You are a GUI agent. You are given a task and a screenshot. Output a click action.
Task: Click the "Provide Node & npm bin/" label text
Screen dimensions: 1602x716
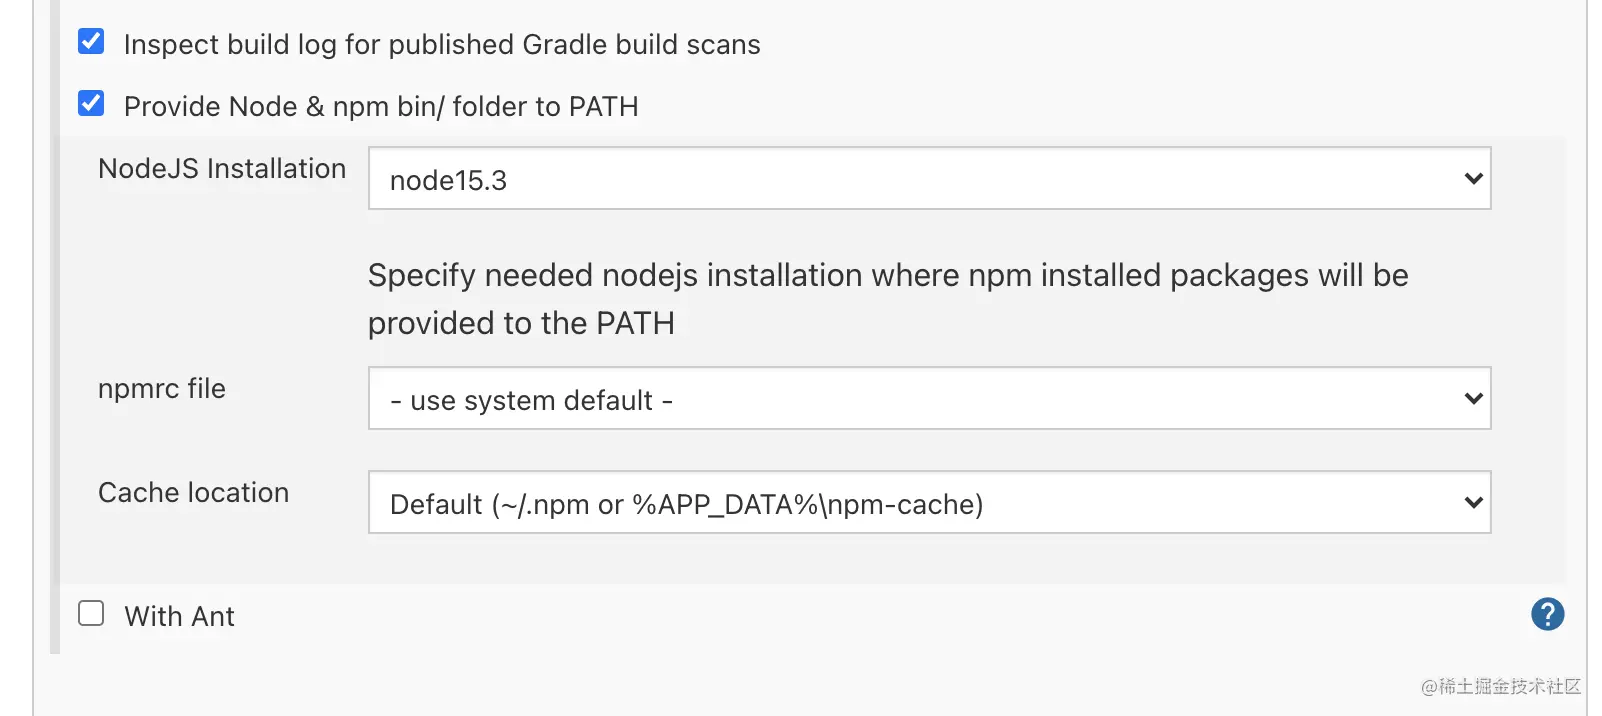click(x=380, y=107)
